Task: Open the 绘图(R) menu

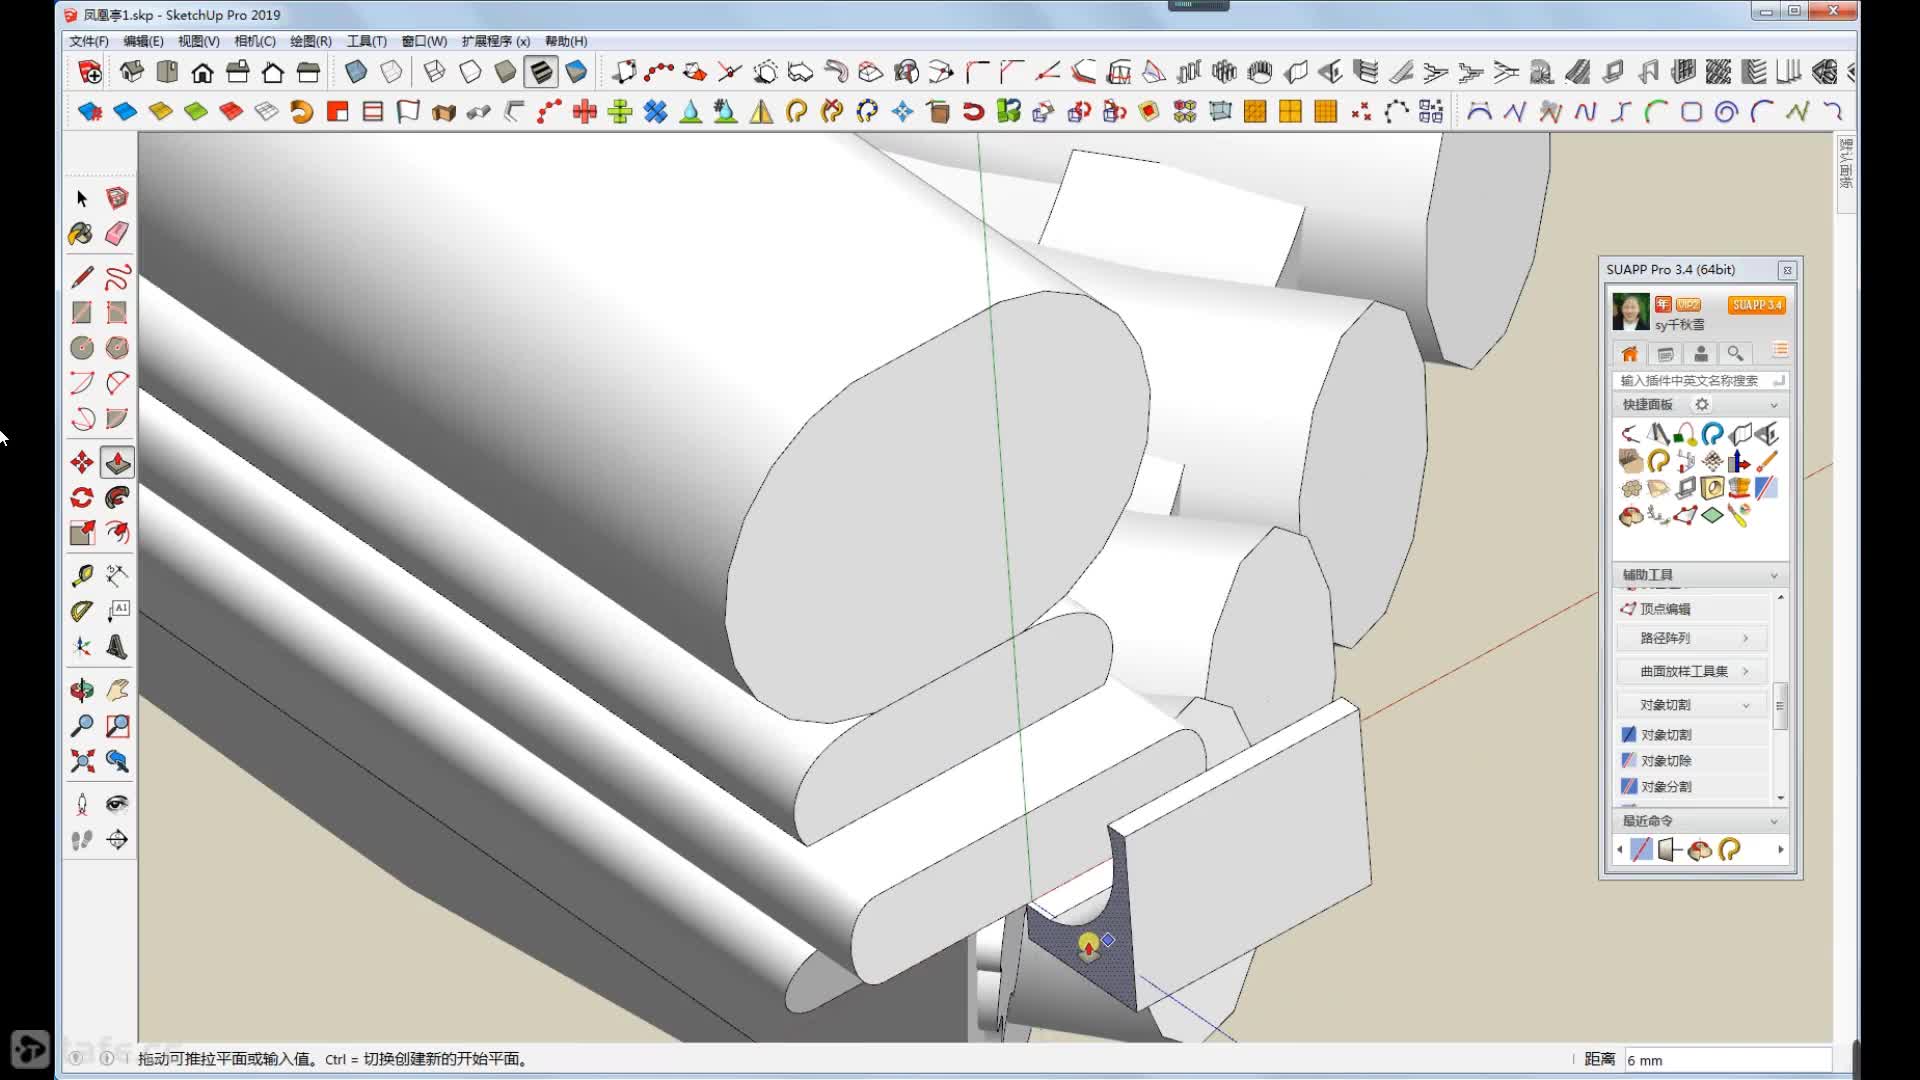Action: (311, 41)
